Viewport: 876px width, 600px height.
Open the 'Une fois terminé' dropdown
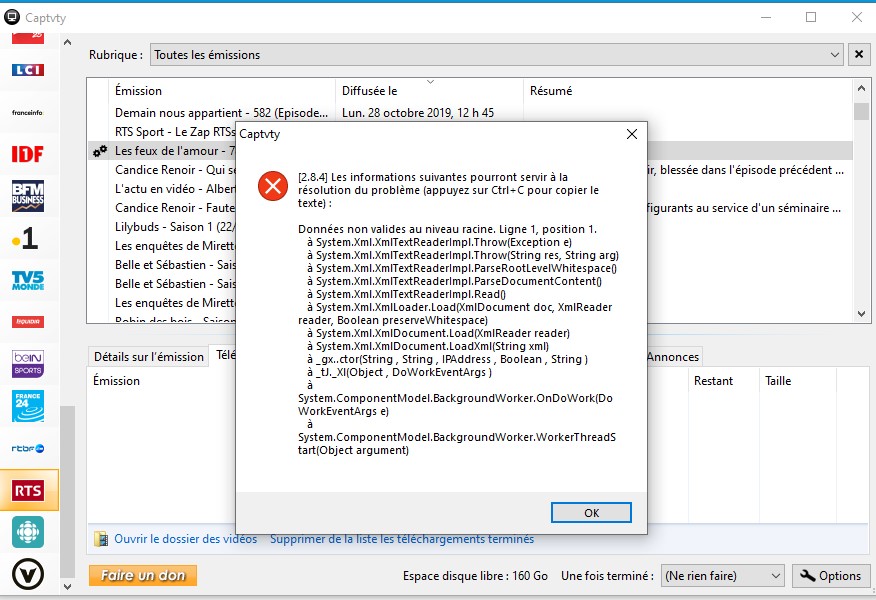tap(723, 576)
